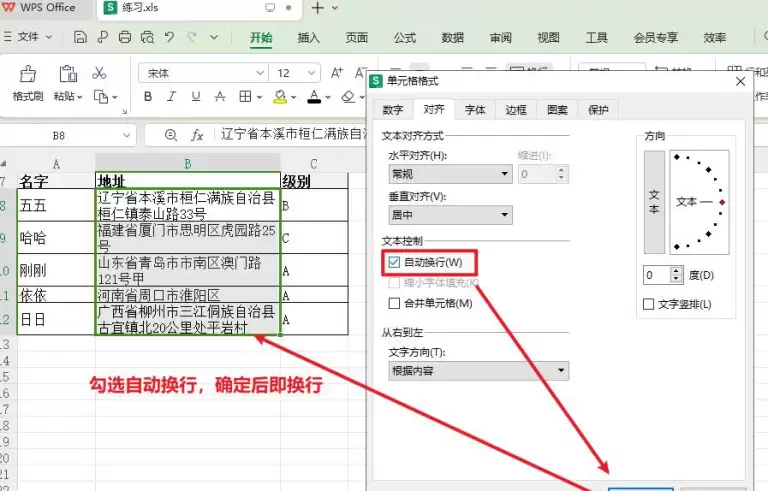Image resolution: width=768 pixels, height=491 pixels.
Task: Click the Undo arrow icon
Action: (169, 38)
